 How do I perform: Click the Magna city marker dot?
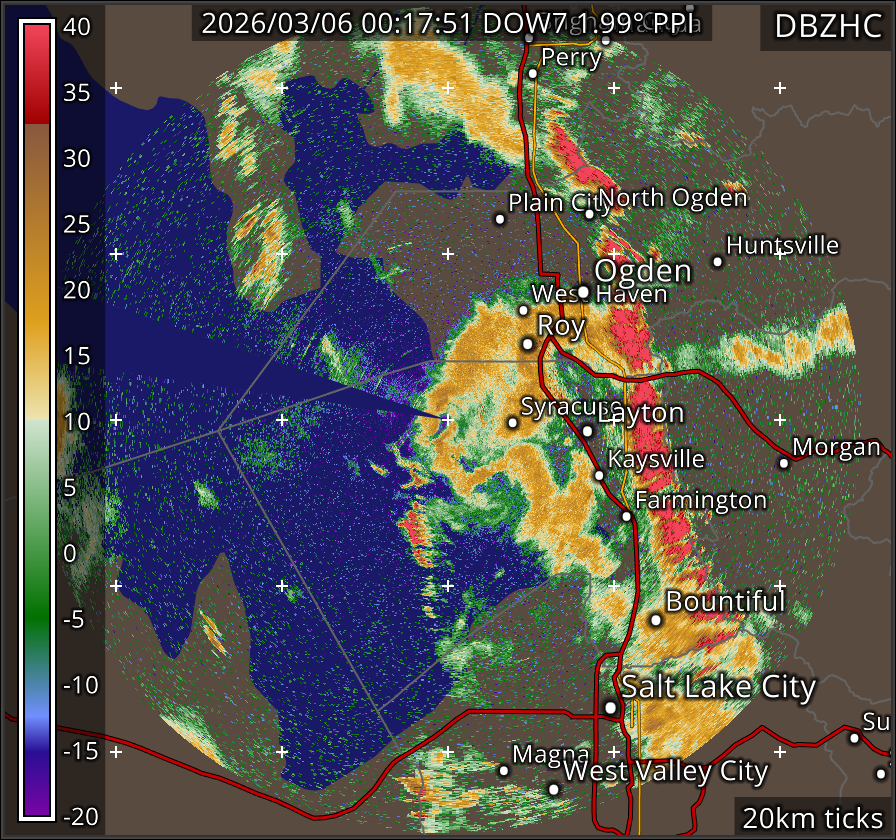504,770
